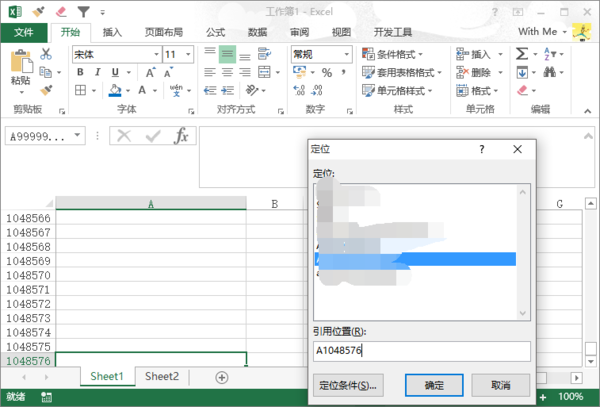Apply Comma style
600x407 pixels.
tap(343, 72)
